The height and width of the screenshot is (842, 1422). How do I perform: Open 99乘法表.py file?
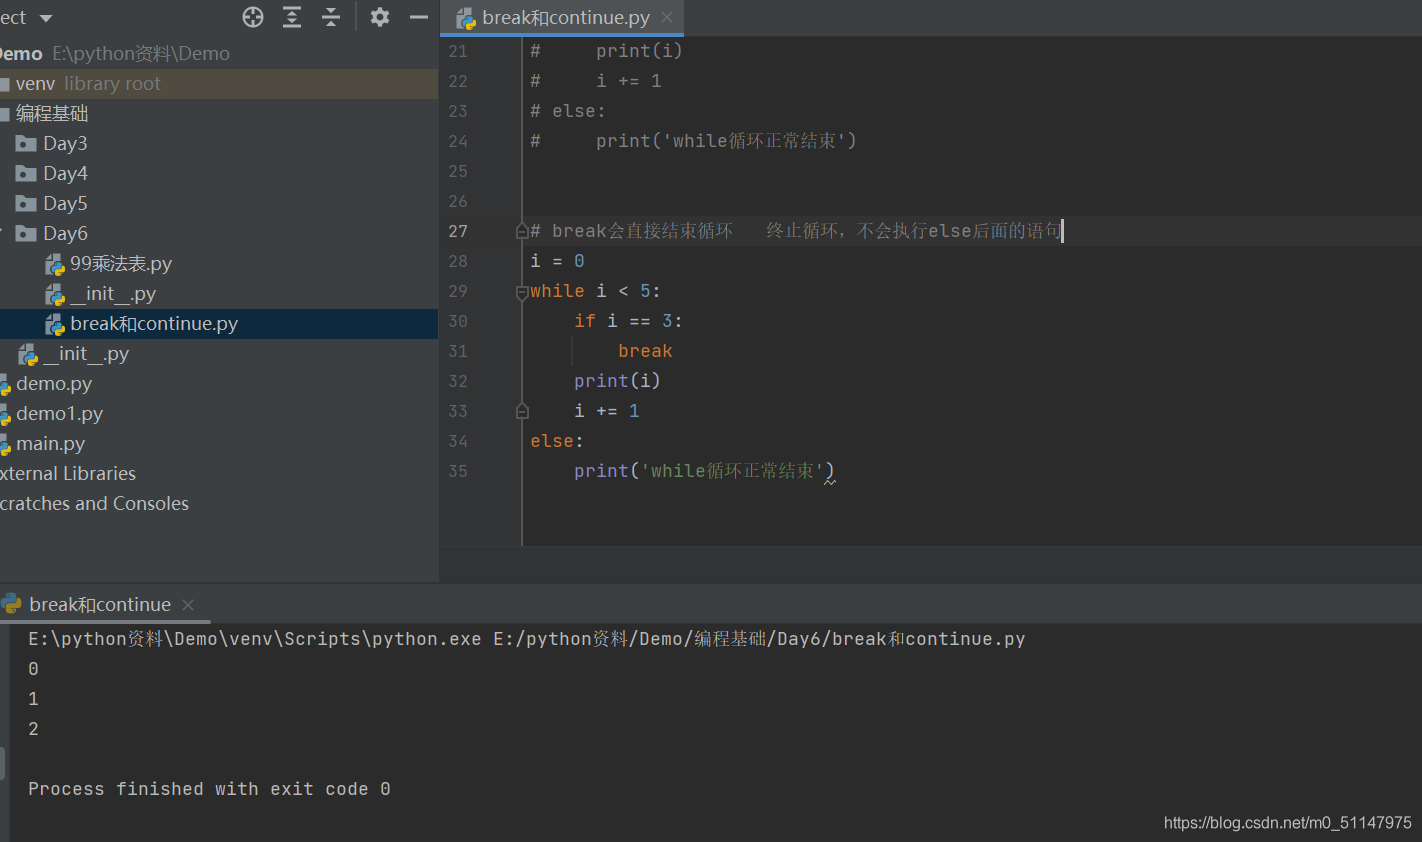coord(121,264)
